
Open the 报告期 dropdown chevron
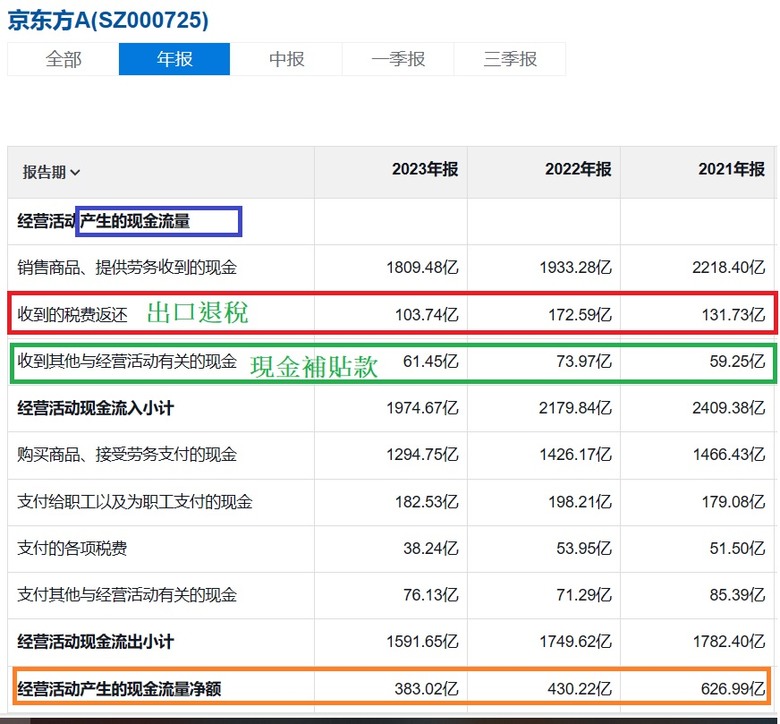coord(75,173)
